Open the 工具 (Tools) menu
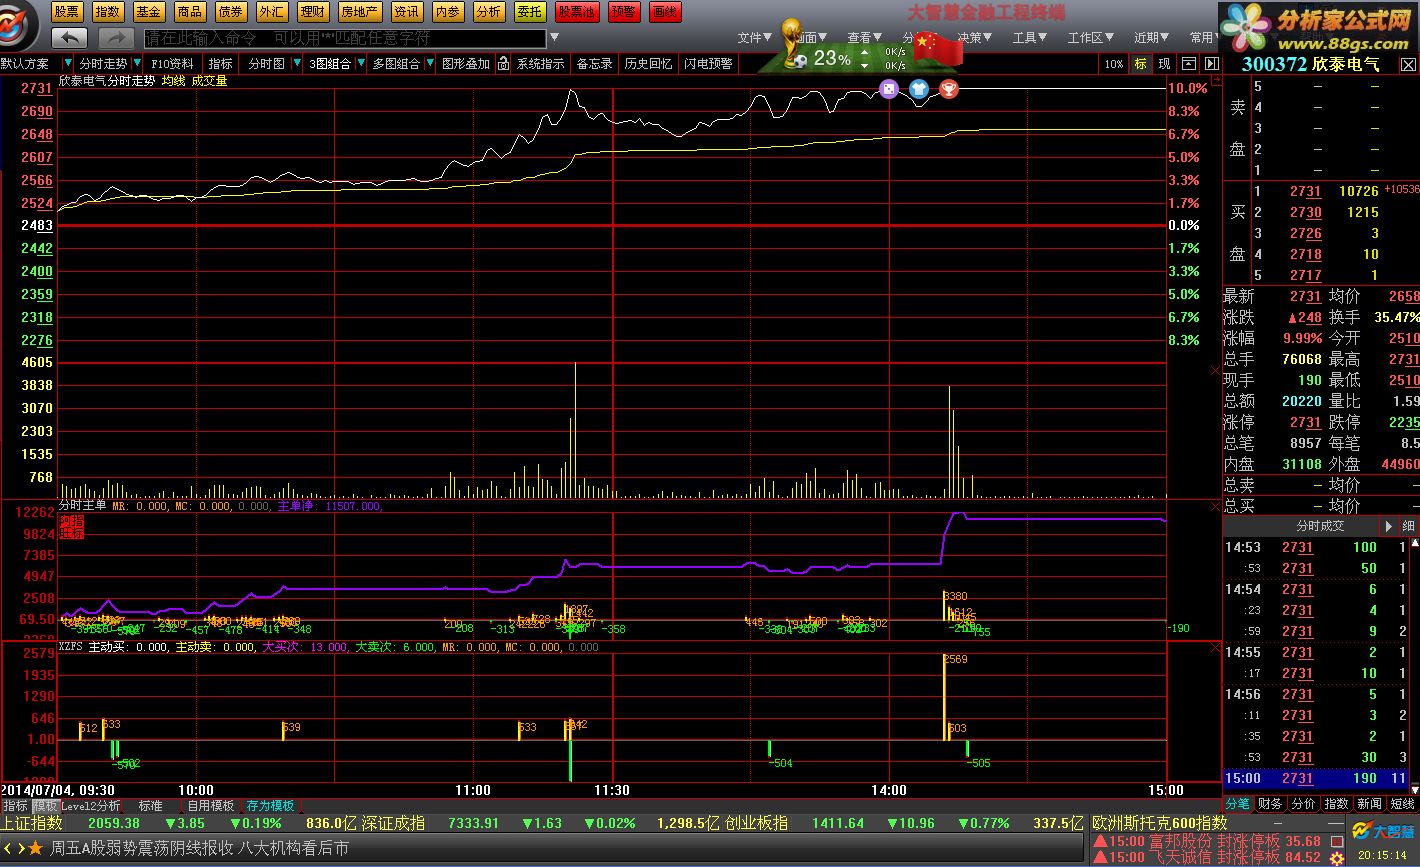This screenshot has width=1420, height=867. pyautogui.click(x=1030, y=38)
